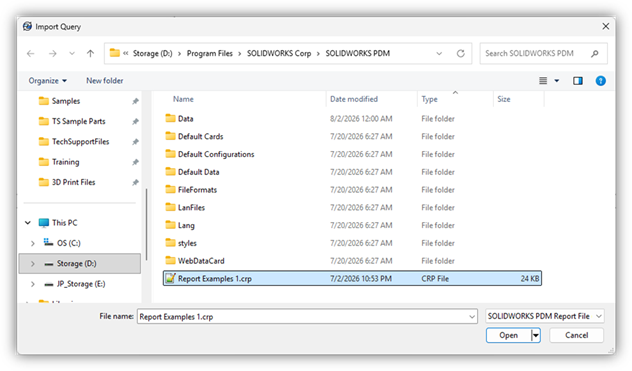Go back using the Back arrow

31,53
